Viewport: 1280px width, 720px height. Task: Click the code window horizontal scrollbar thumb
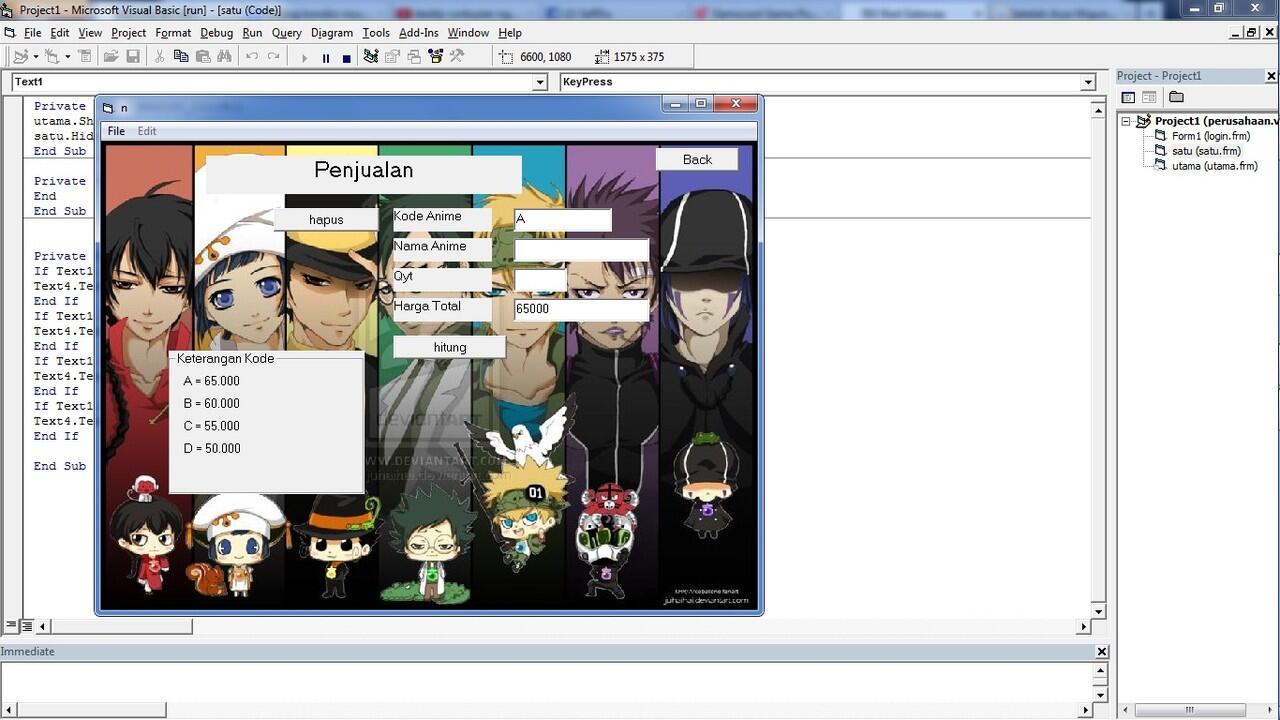click(x=122, y=627)
